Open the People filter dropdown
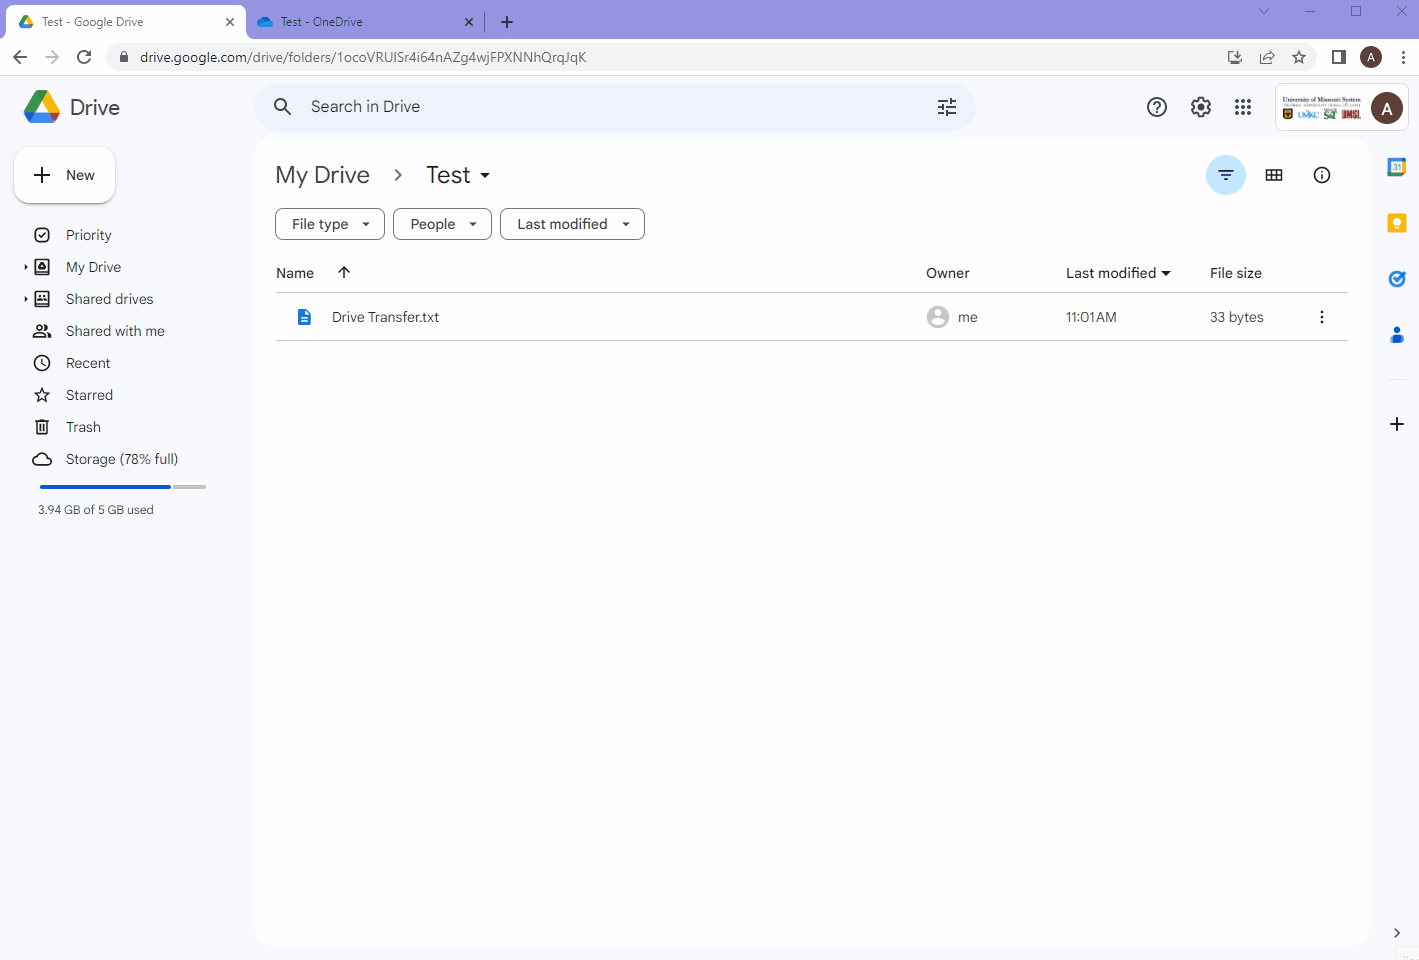This screenshot has width=1419, height=960. [x=442, y=223]
